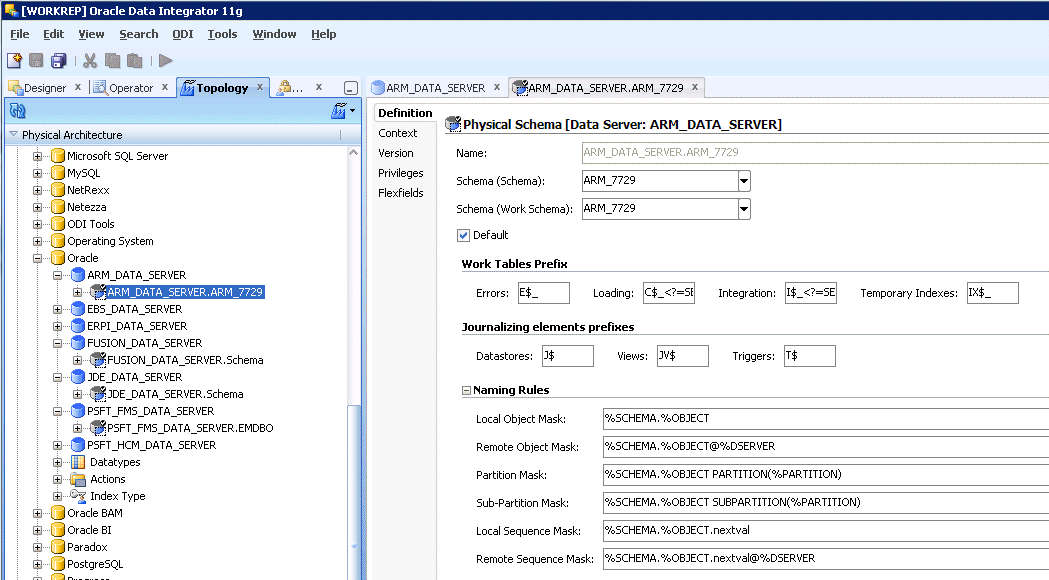Image resolution: width=1049 pixels, height=580 pixels.
Task: Minimize the navigator panel
Action: tap(350, 88)
